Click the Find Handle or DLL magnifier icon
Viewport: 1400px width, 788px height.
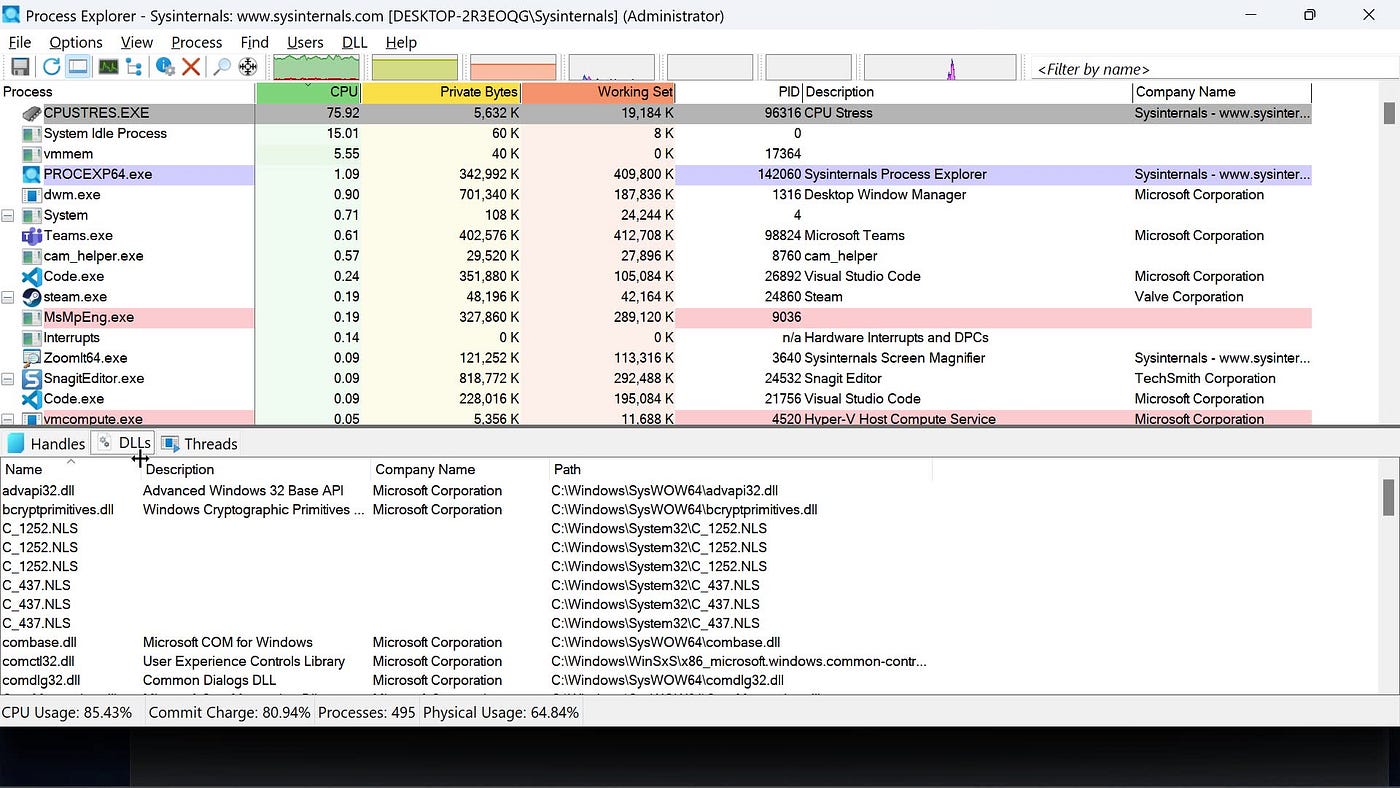pyautogui.click(x=220, y=66)
